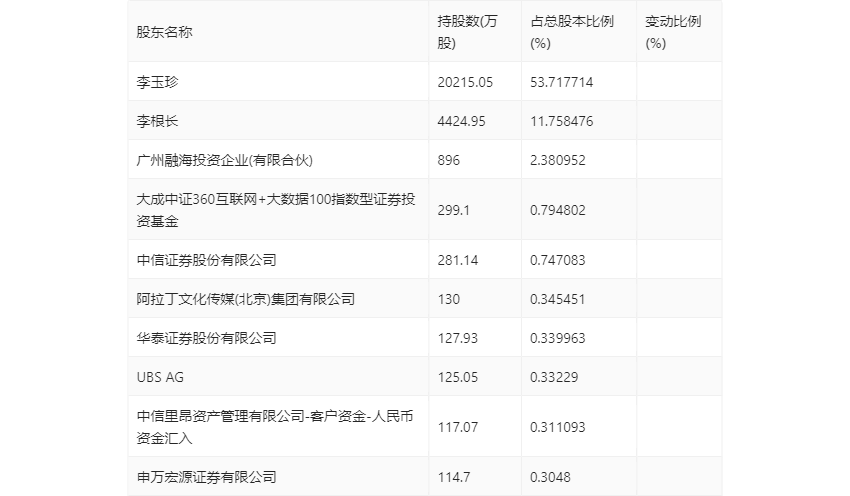
Task: Click the holding value 281.14
Action: pyautogui.click(x=458, y=260)
